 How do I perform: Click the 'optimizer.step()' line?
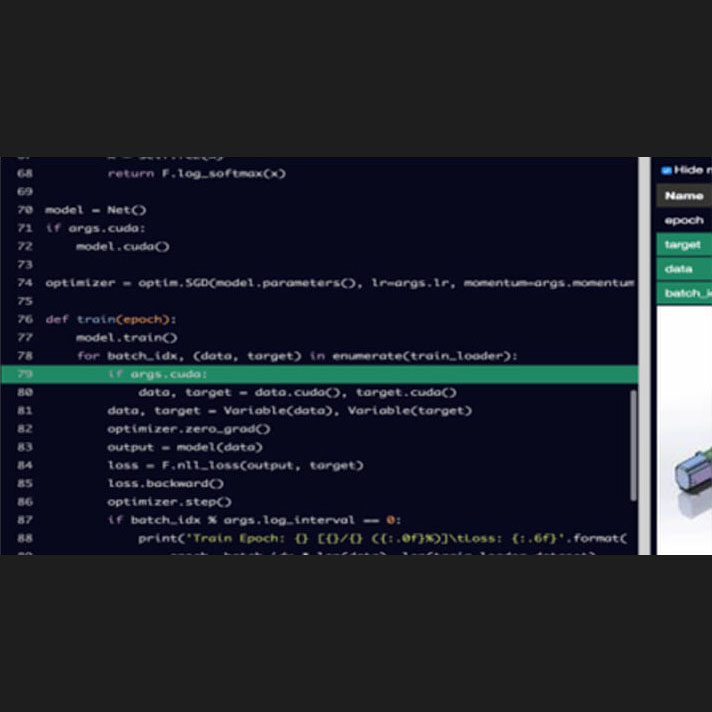(169, 502)
